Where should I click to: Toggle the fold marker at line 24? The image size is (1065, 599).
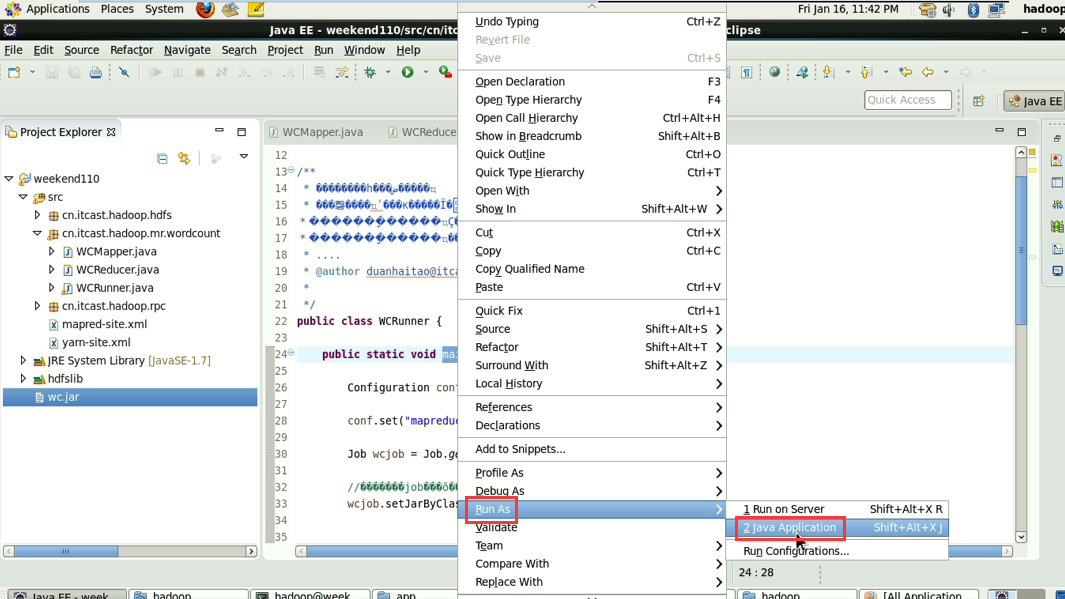(x=291, y=352)
